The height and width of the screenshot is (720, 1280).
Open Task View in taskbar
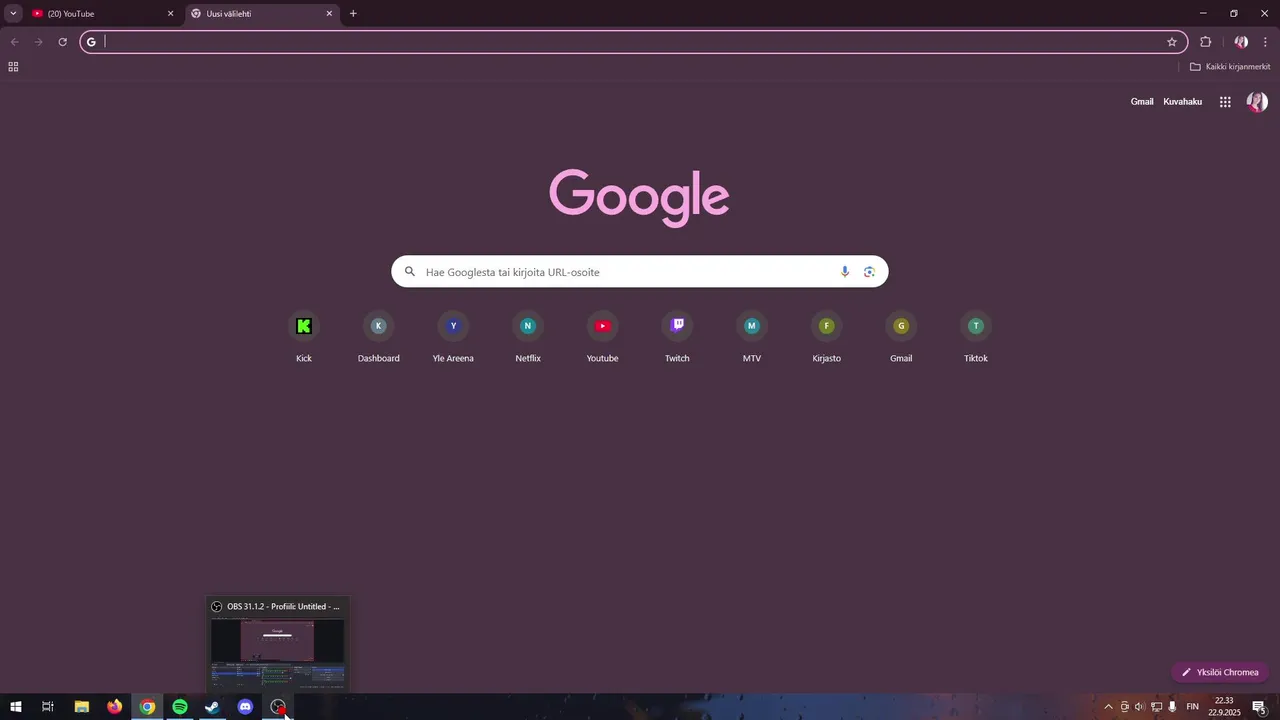[x=48, y=707]
